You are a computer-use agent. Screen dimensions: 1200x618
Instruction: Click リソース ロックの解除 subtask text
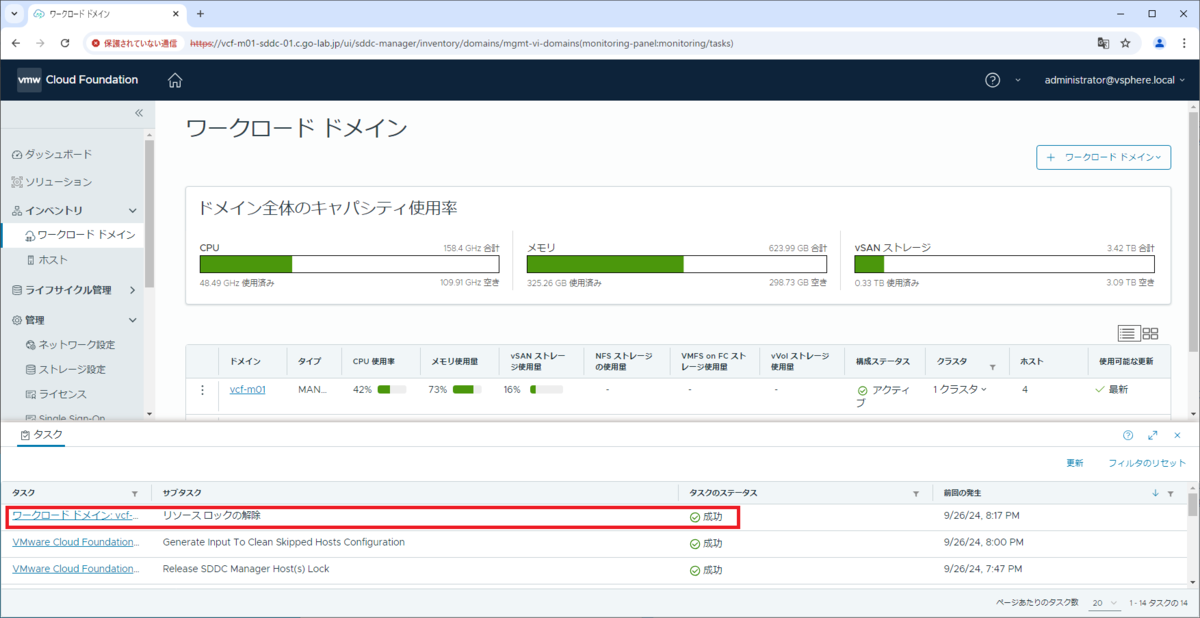pyautogui.click(x=211, y=516)
